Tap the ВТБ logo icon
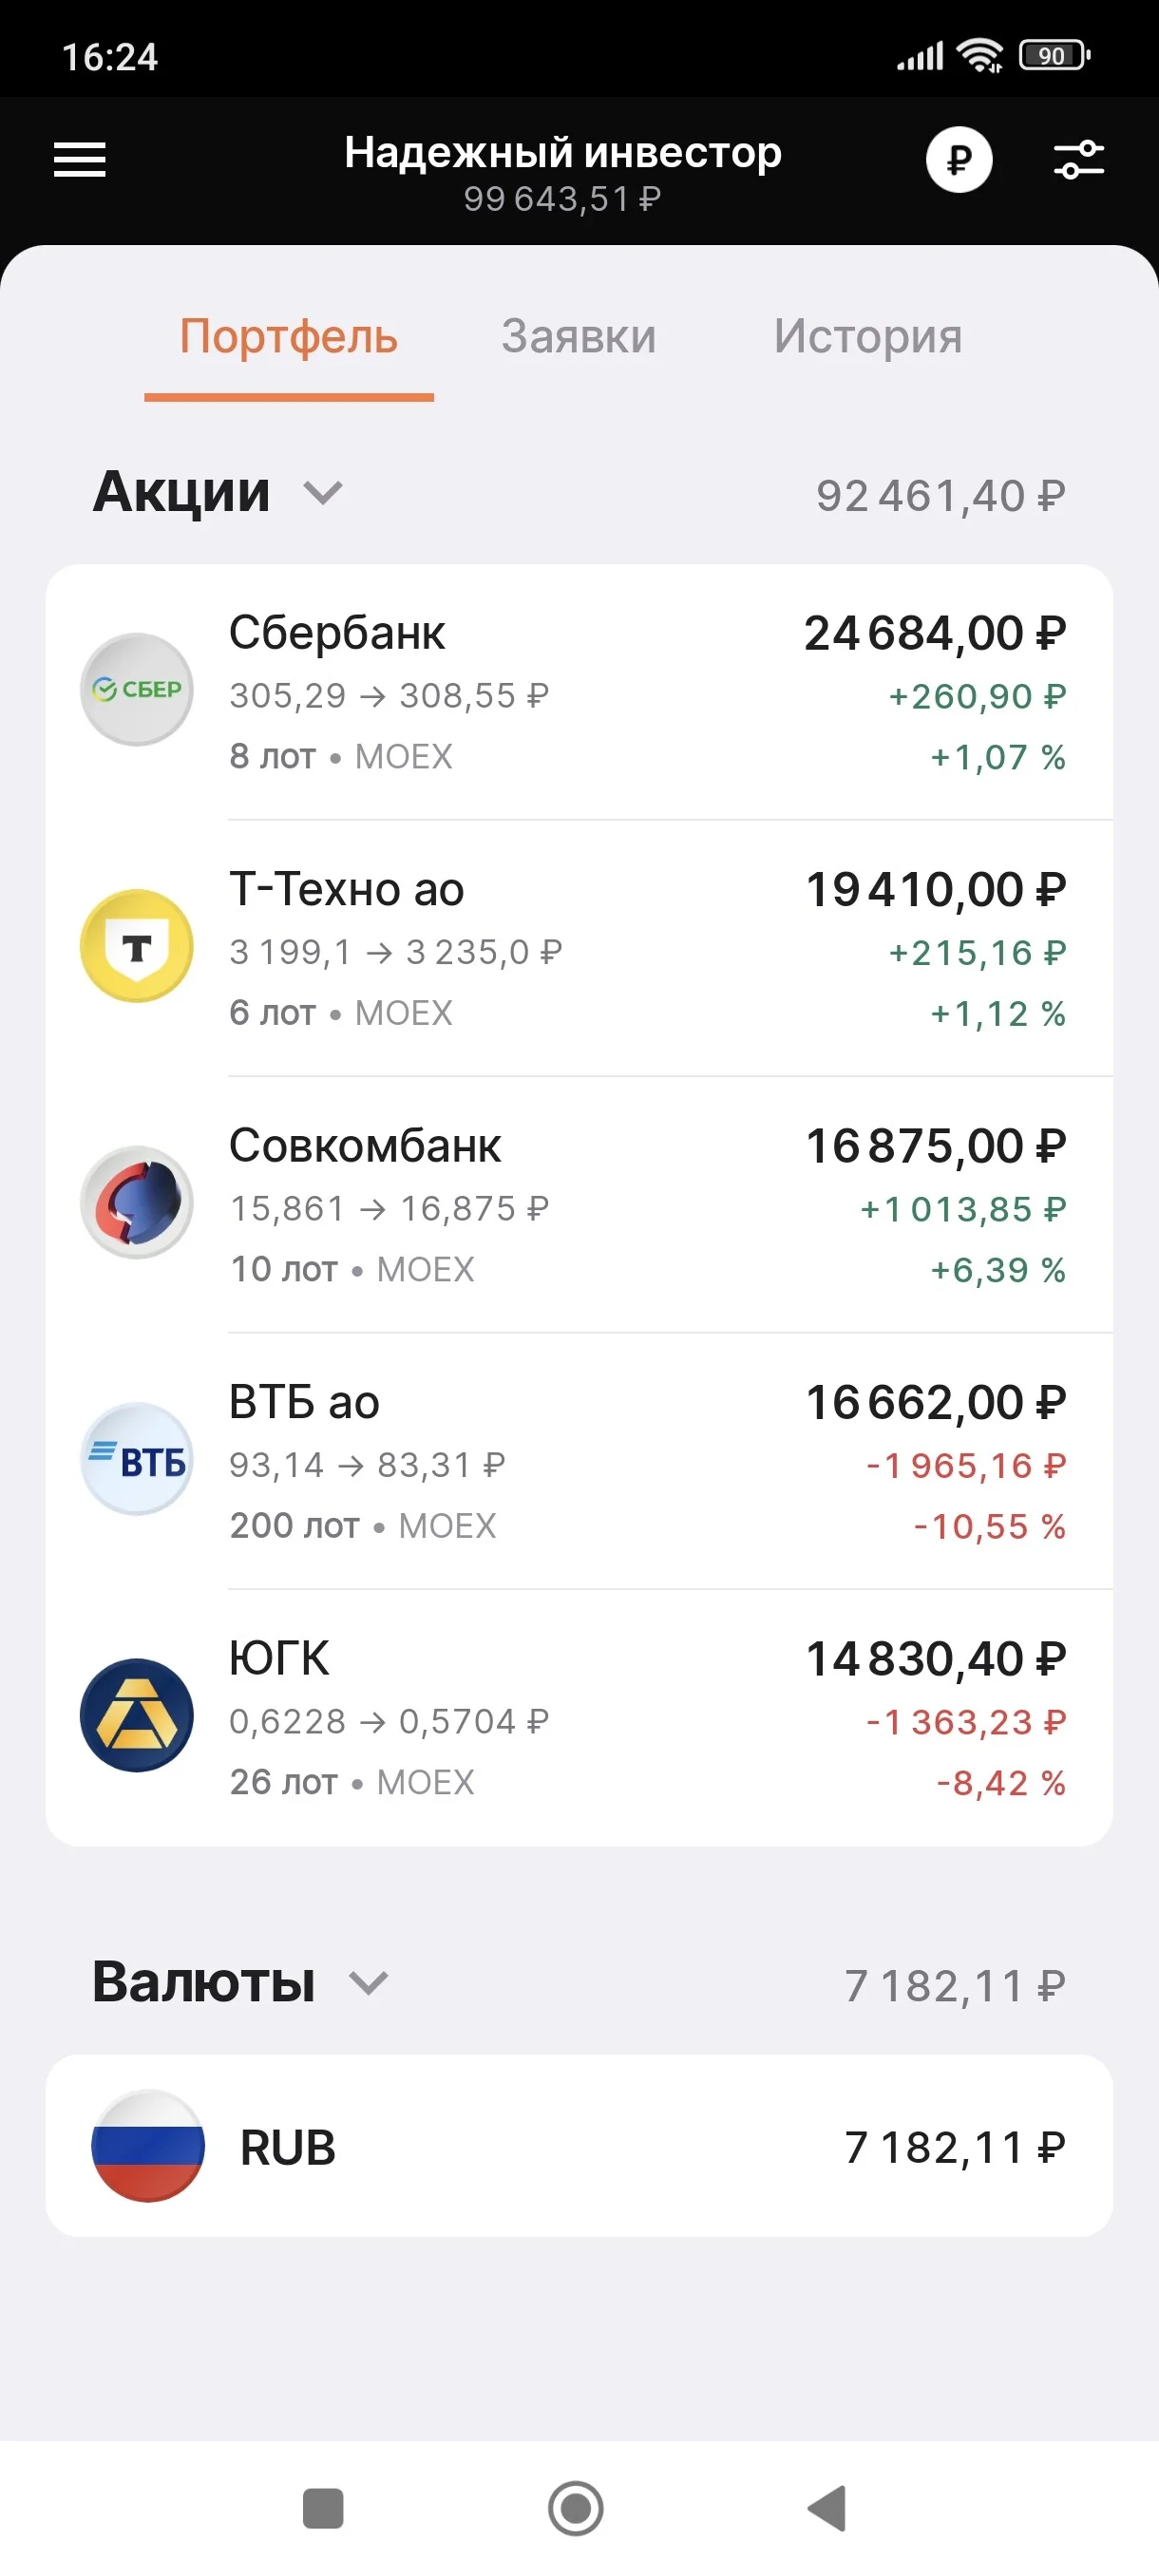 coord(136,1459)
